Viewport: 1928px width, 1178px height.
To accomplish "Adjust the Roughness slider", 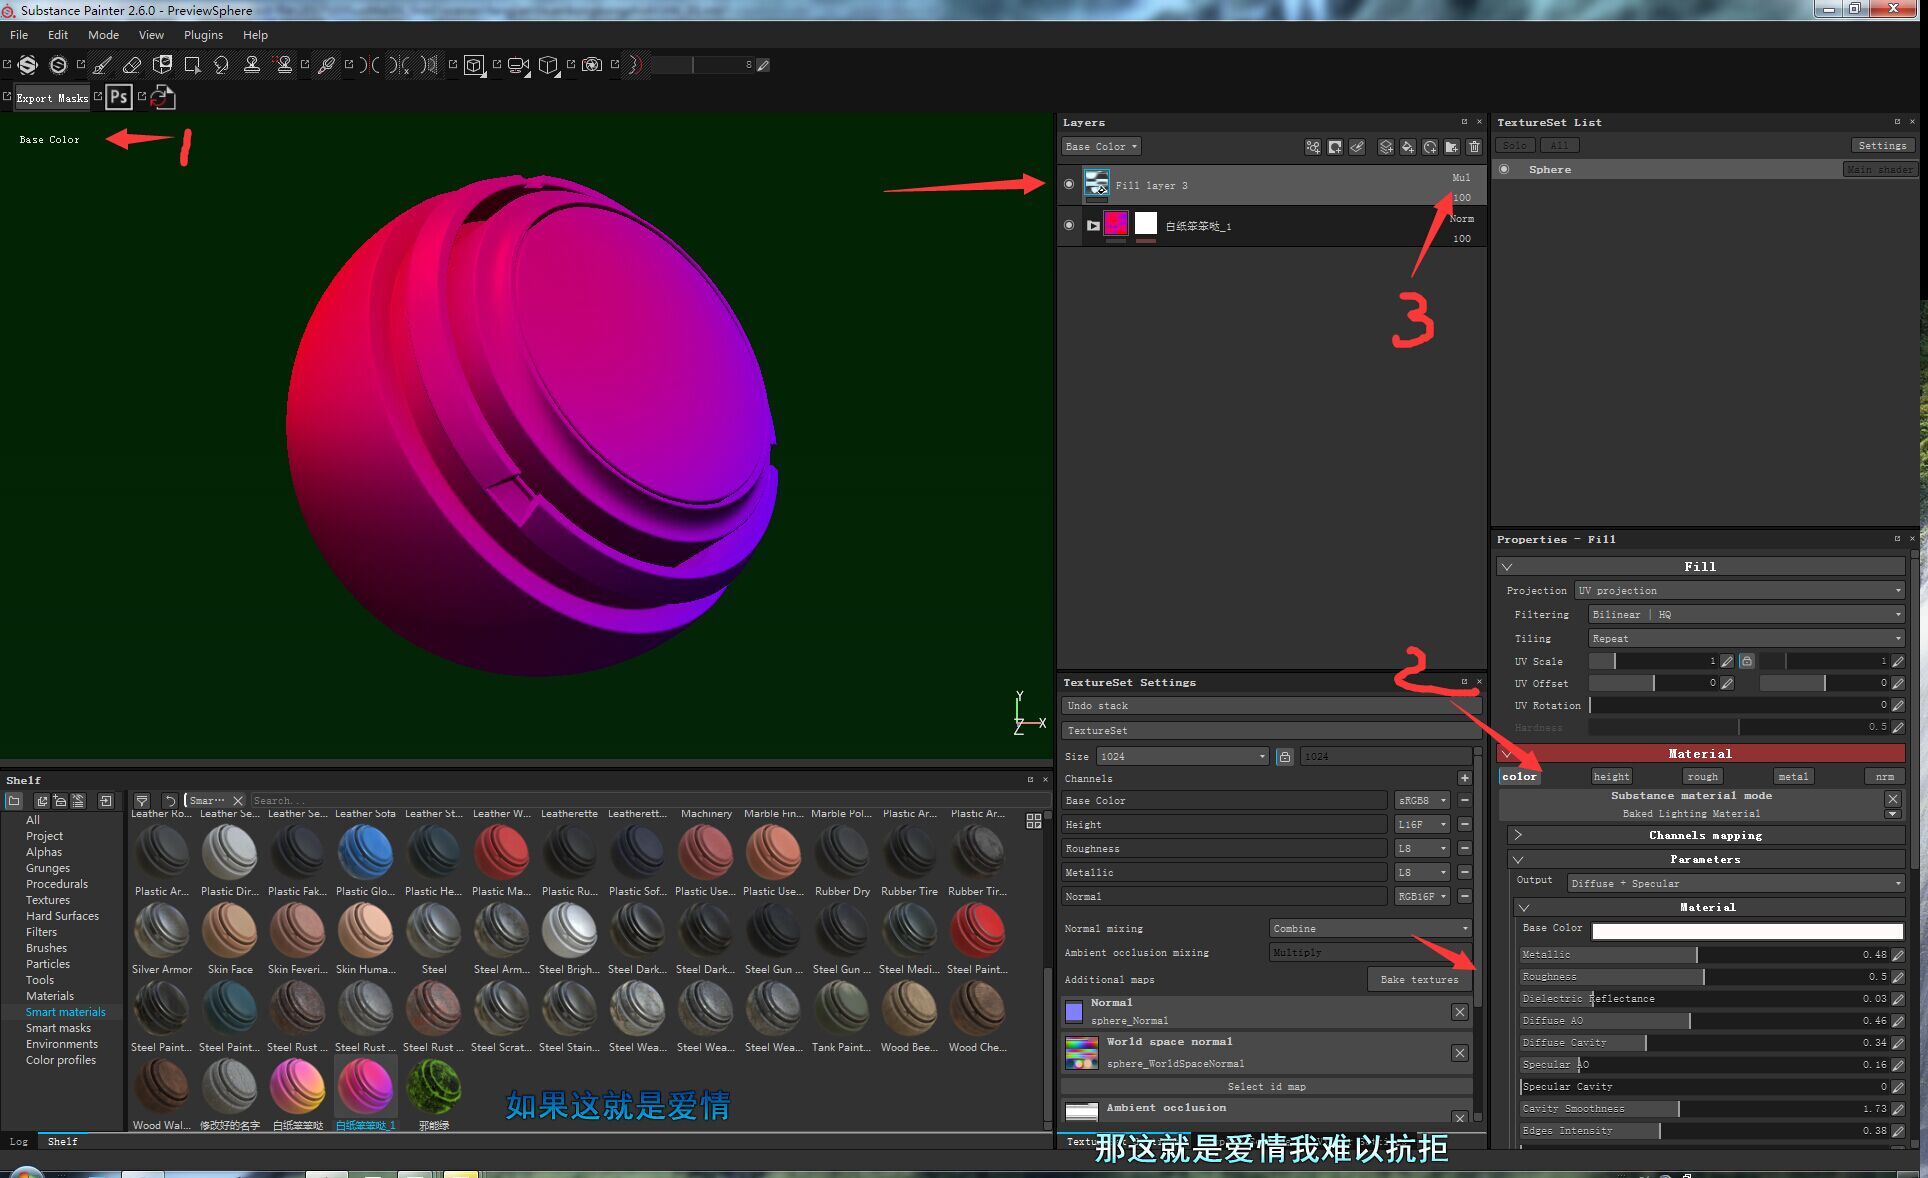I will (1704, 976).
